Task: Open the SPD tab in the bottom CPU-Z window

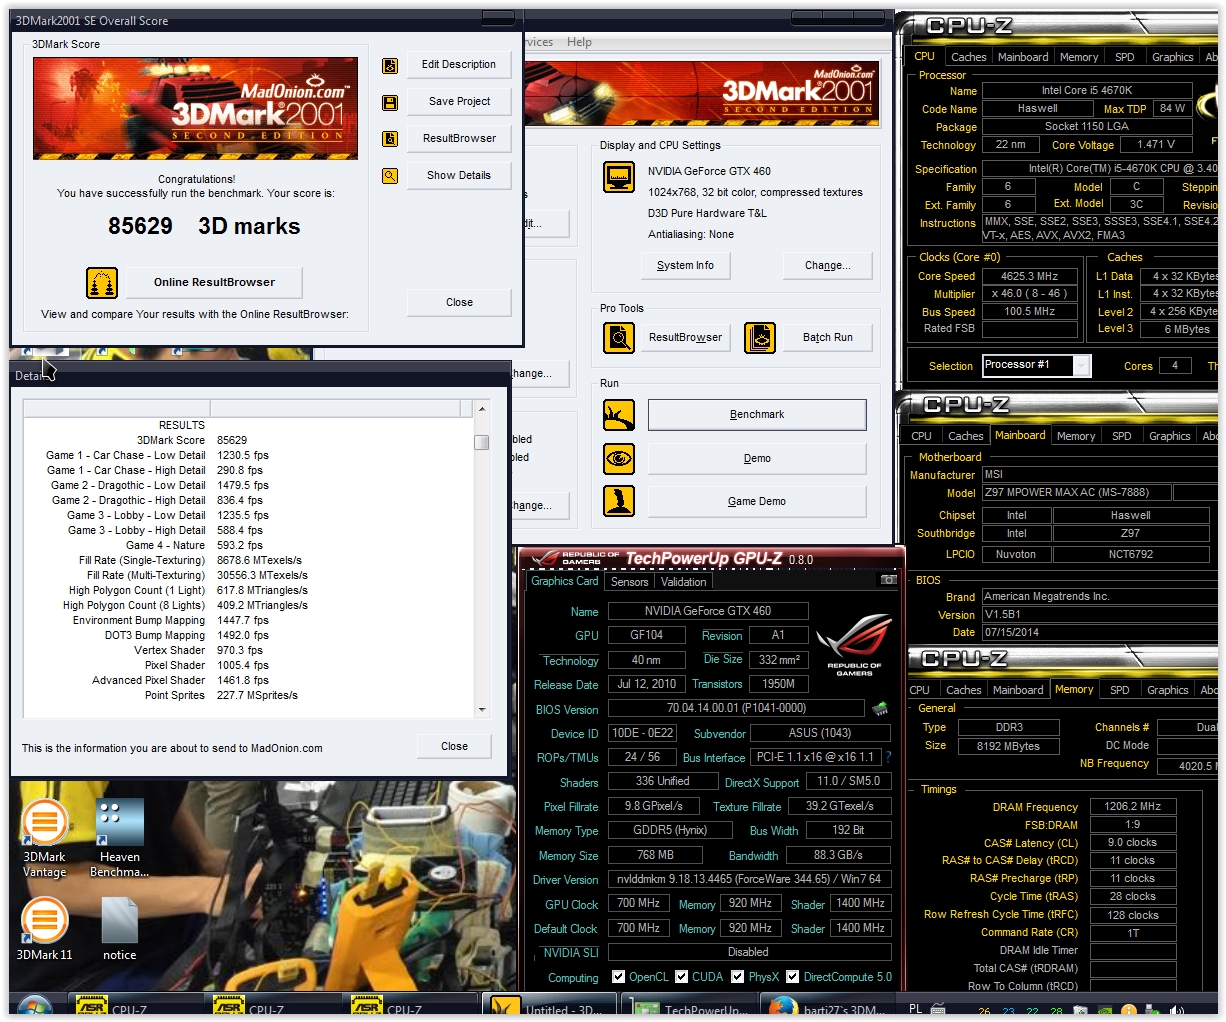Action: (x=1119, y=690)
